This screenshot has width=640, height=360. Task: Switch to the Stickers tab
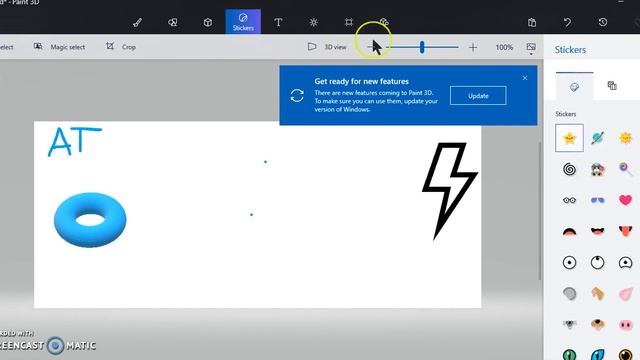[243, 22]
